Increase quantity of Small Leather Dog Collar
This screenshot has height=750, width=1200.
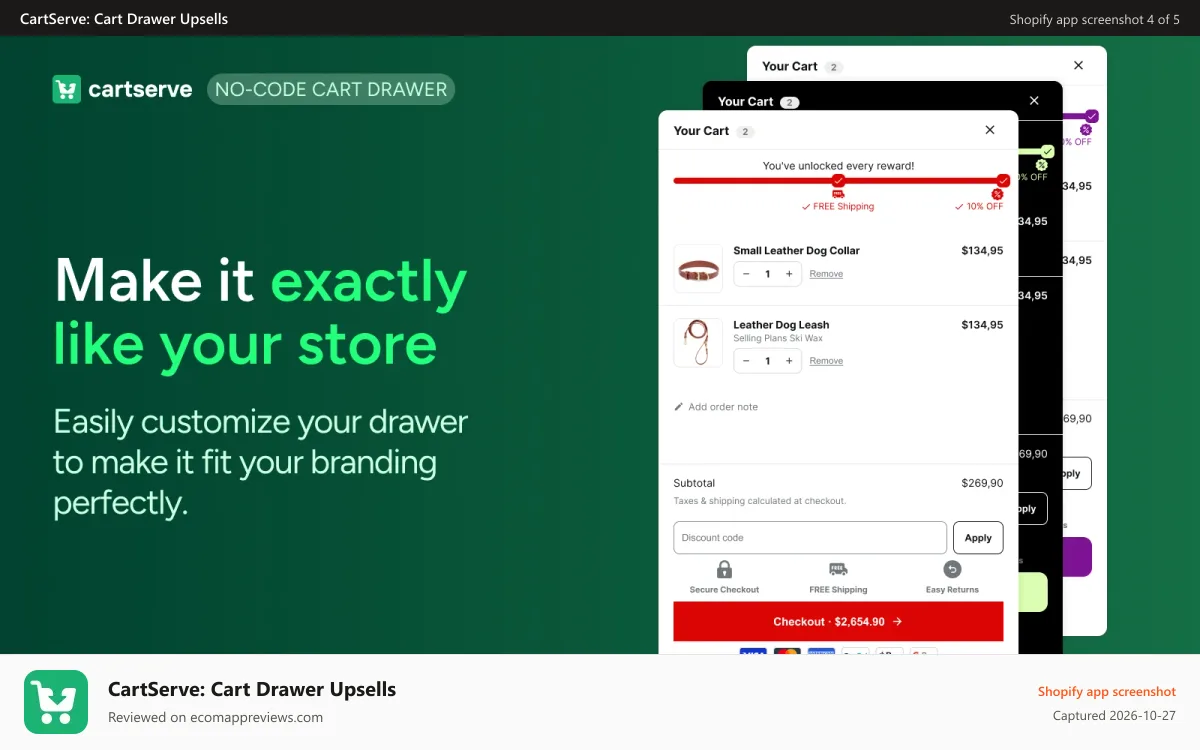point(789,274)
